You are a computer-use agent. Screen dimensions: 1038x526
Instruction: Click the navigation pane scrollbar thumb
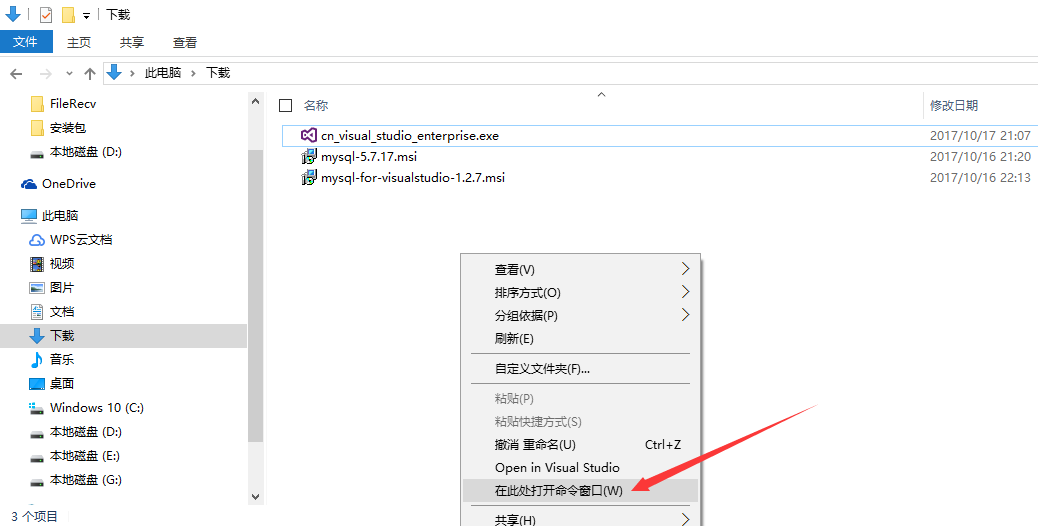pyautogui.click(x=256, y=296)
